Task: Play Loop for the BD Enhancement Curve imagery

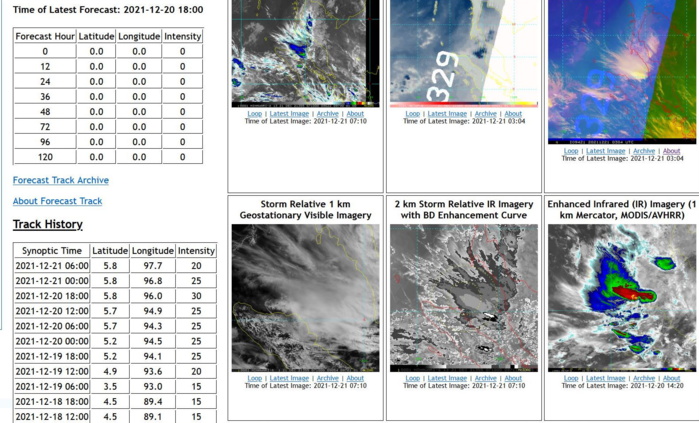Action: [x=412, y=379]
